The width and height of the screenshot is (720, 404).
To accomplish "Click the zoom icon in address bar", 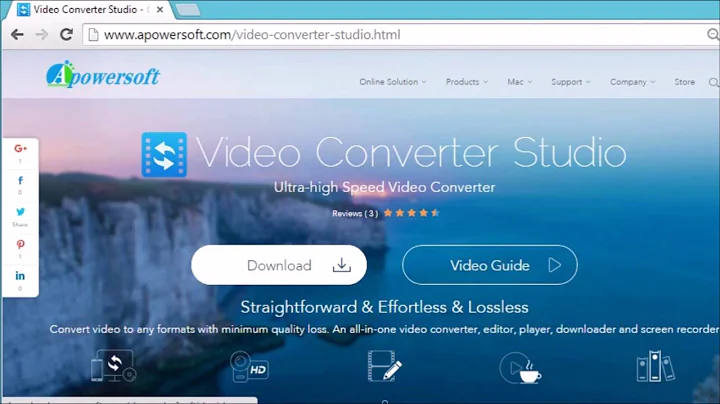I will 713,34.
